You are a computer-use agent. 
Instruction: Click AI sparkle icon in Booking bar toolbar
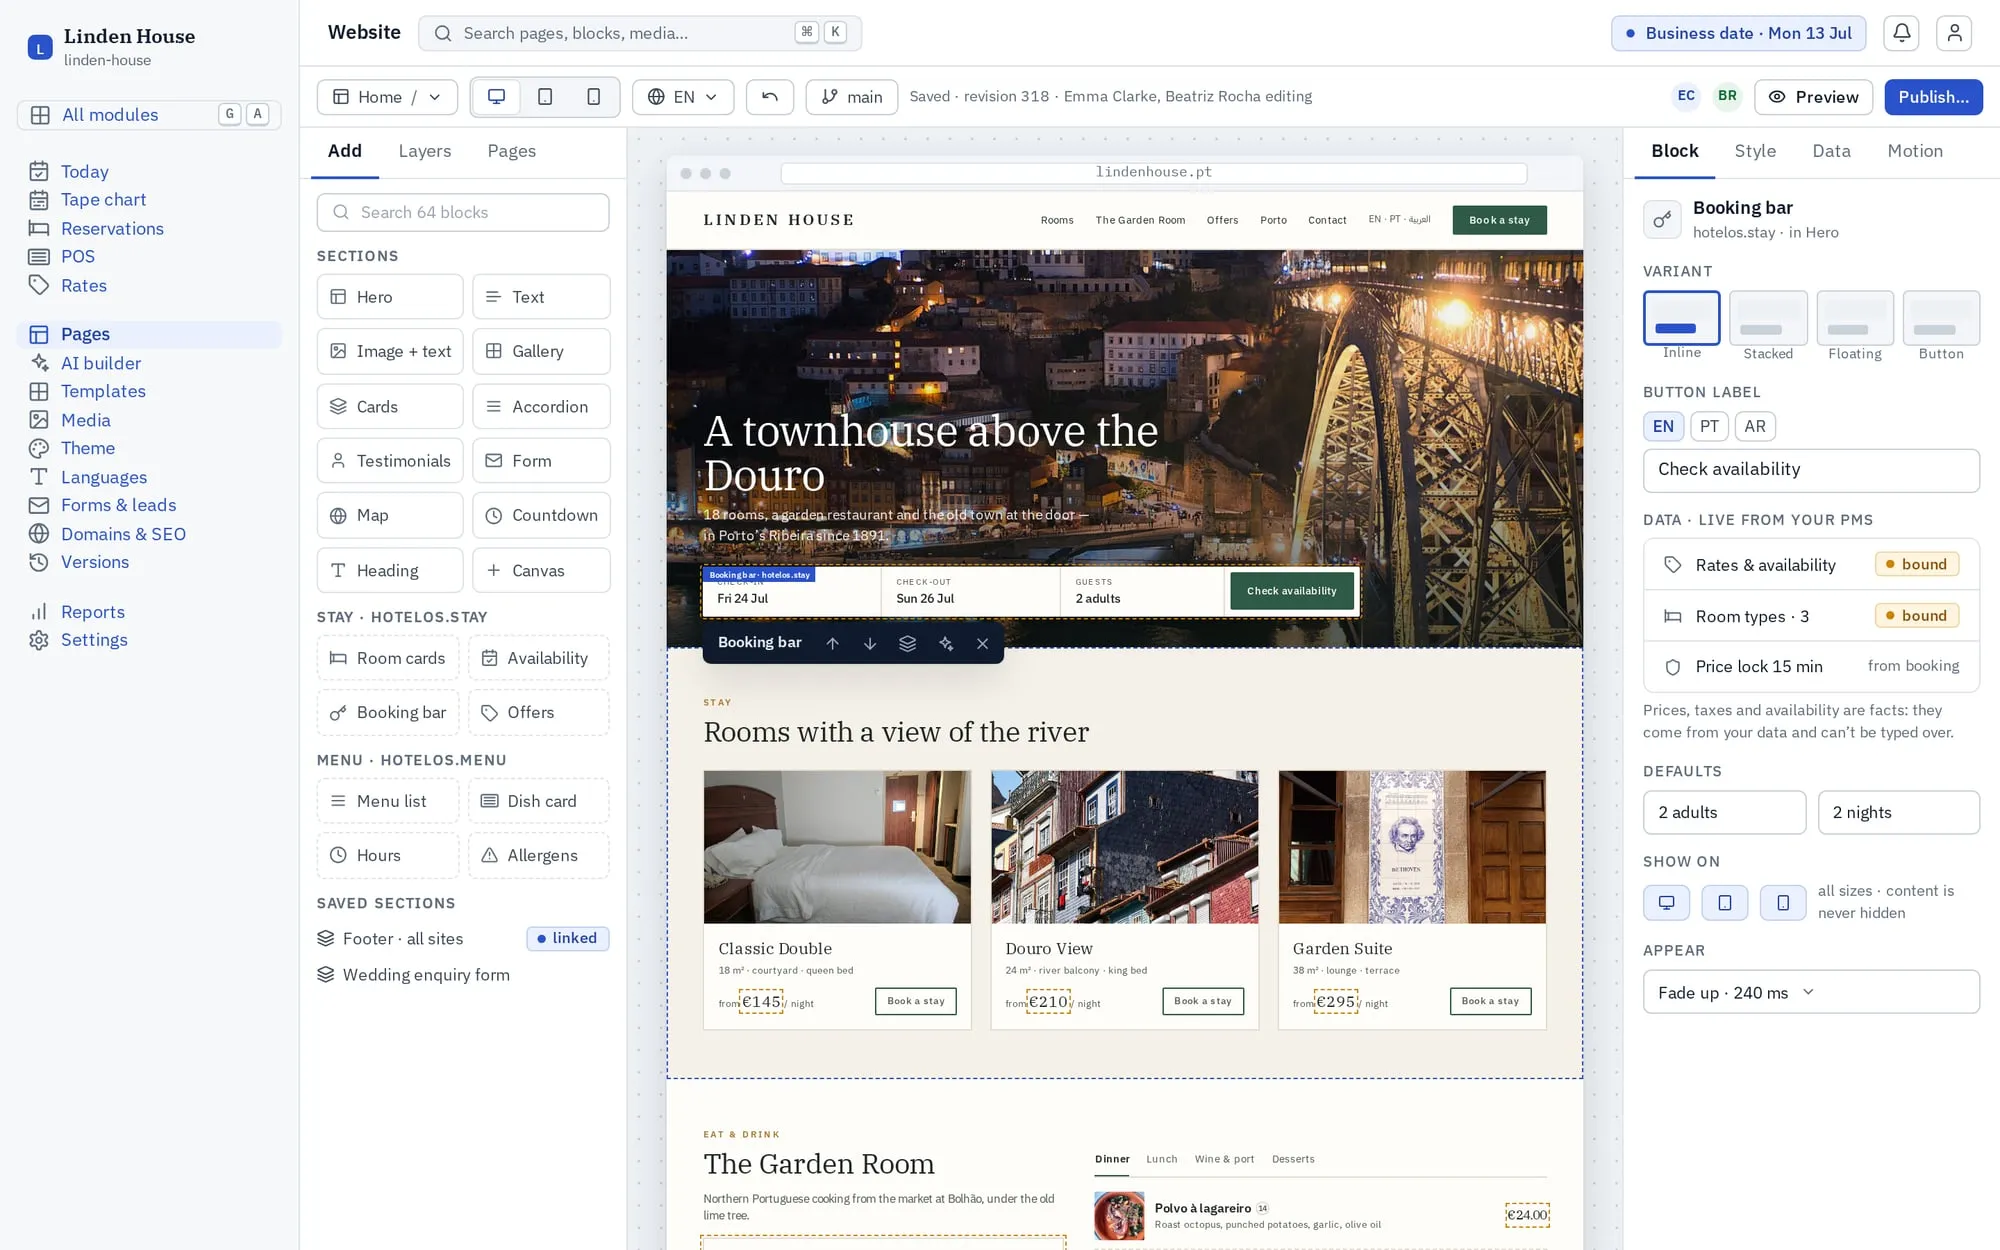[945, 643]
